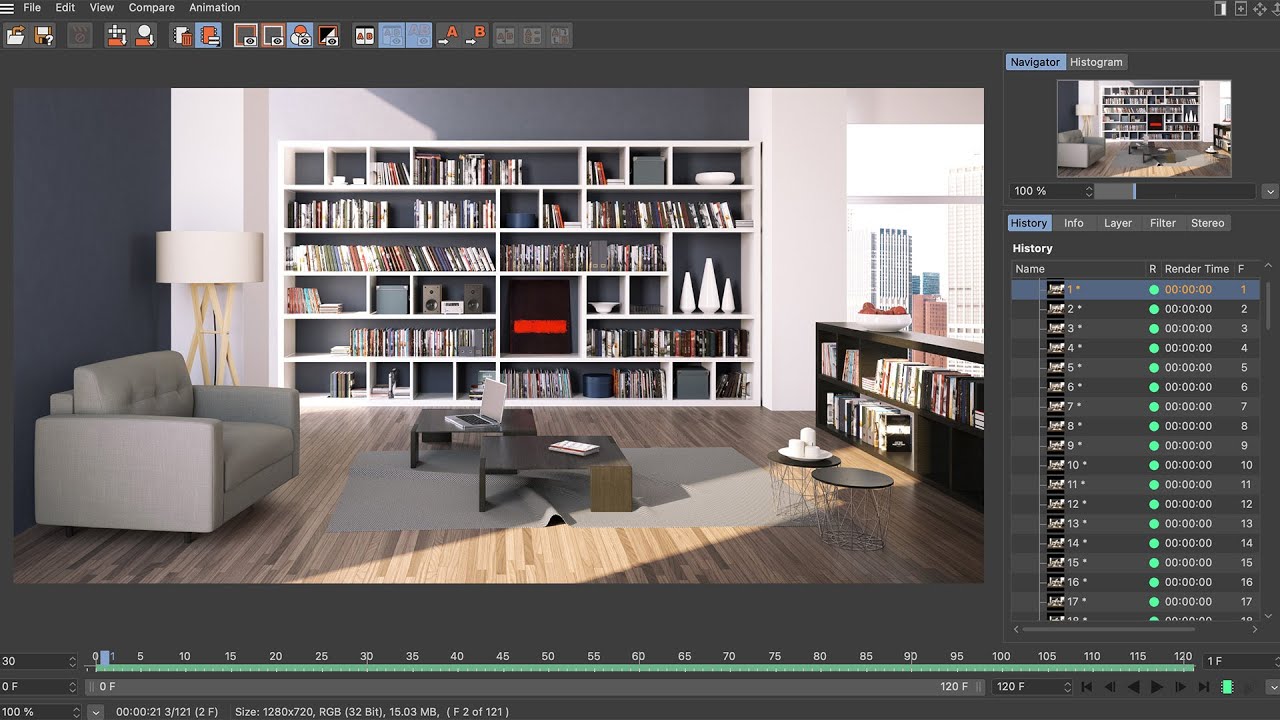Toggle the second highlighted AB view icon
This screenshot has width=1280, height=720.
click(419, 35)
